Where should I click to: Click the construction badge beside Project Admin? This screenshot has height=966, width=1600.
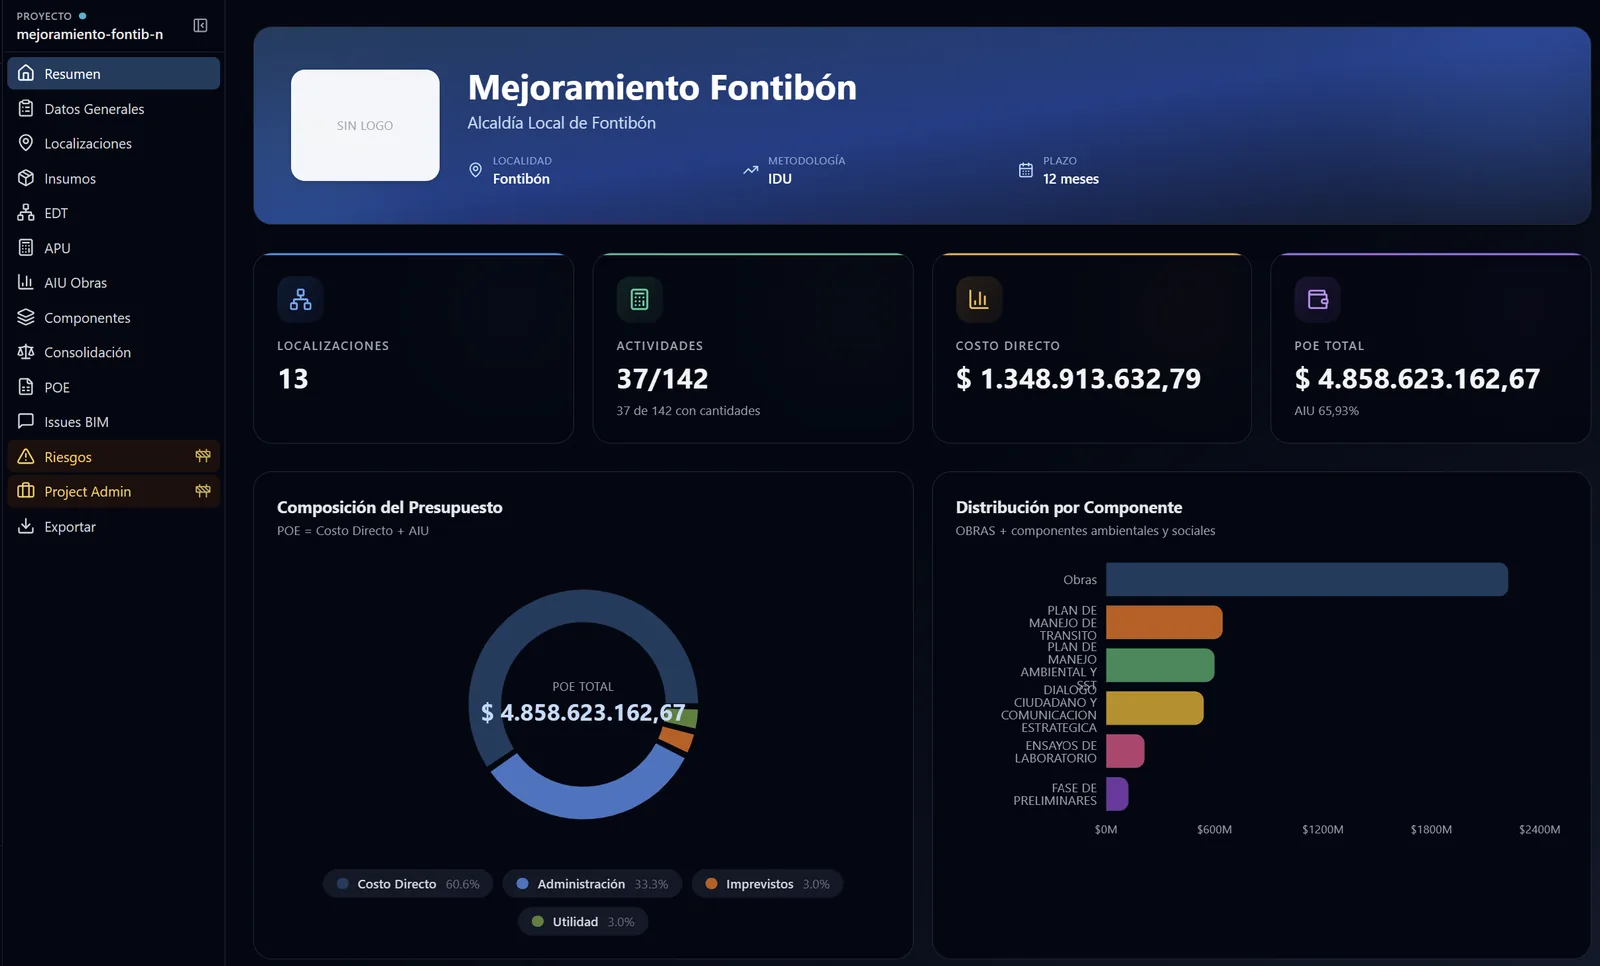point(203,491)
